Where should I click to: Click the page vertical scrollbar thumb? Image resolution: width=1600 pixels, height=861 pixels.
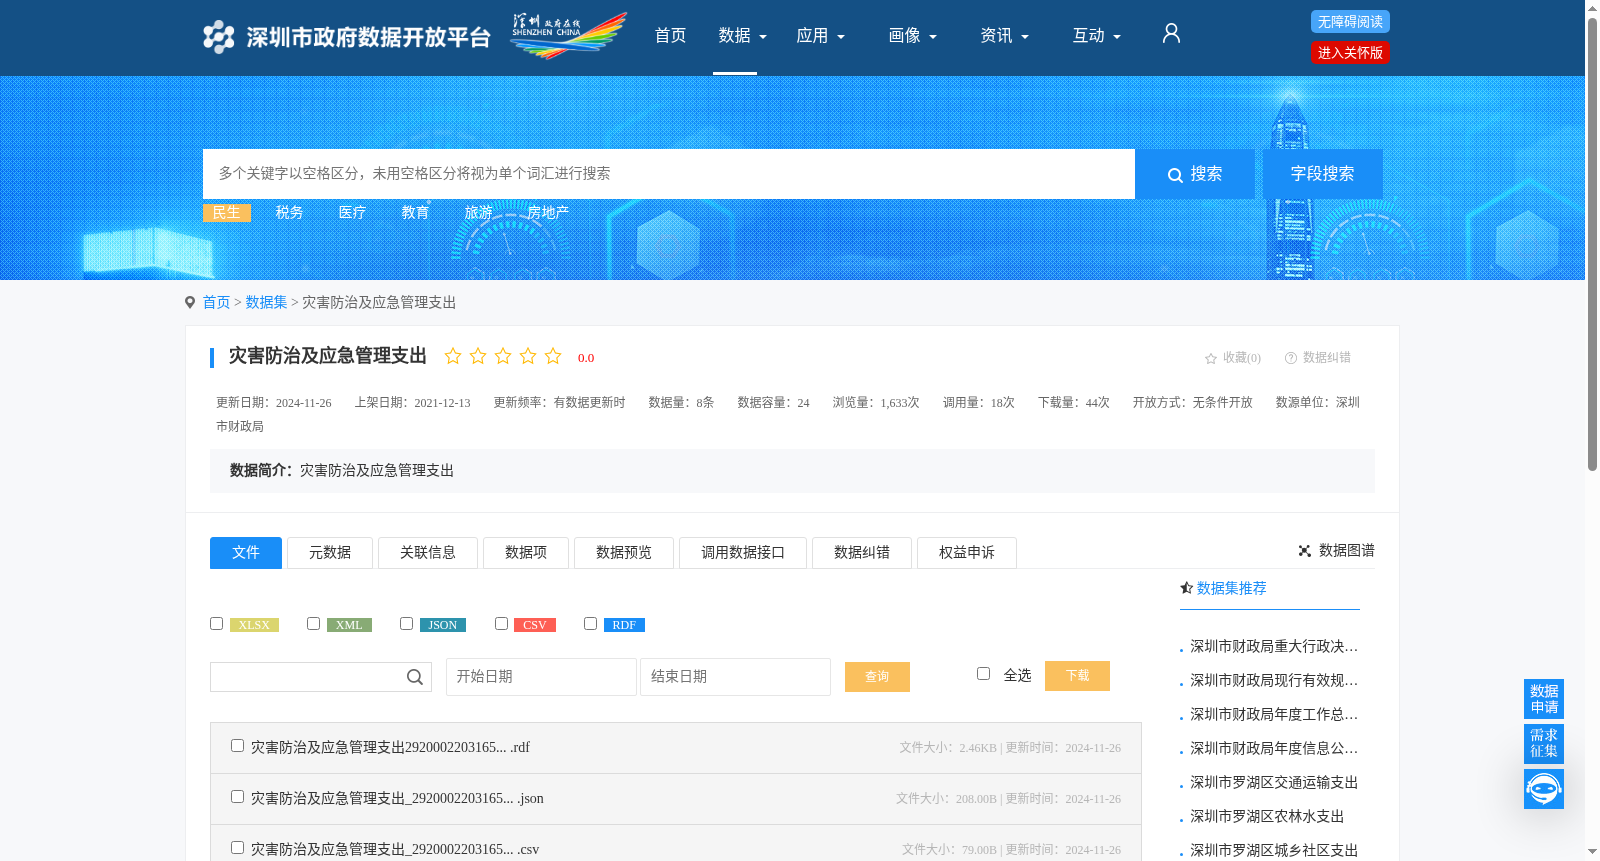tap(1592, 243)
